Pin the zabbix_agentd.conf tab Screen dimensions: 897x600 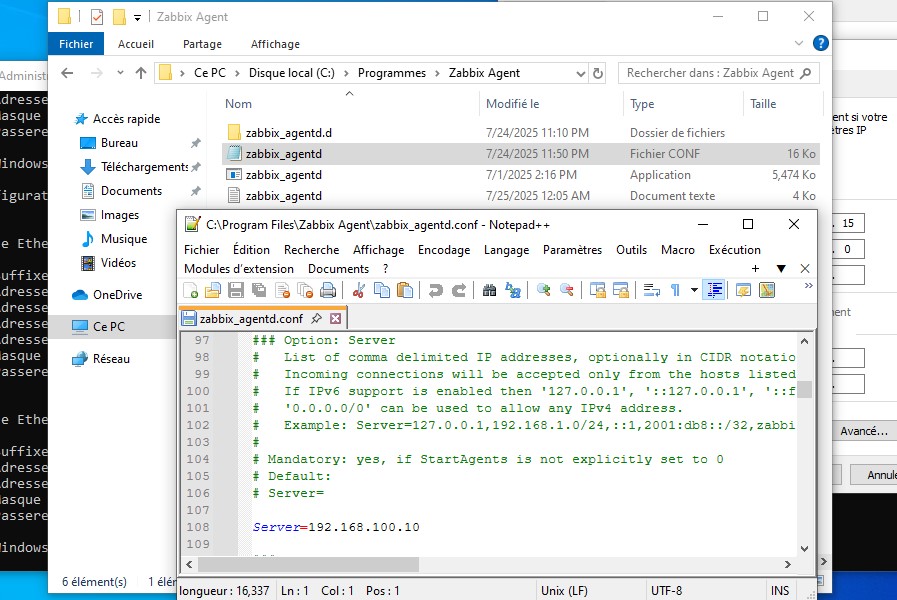316,319
